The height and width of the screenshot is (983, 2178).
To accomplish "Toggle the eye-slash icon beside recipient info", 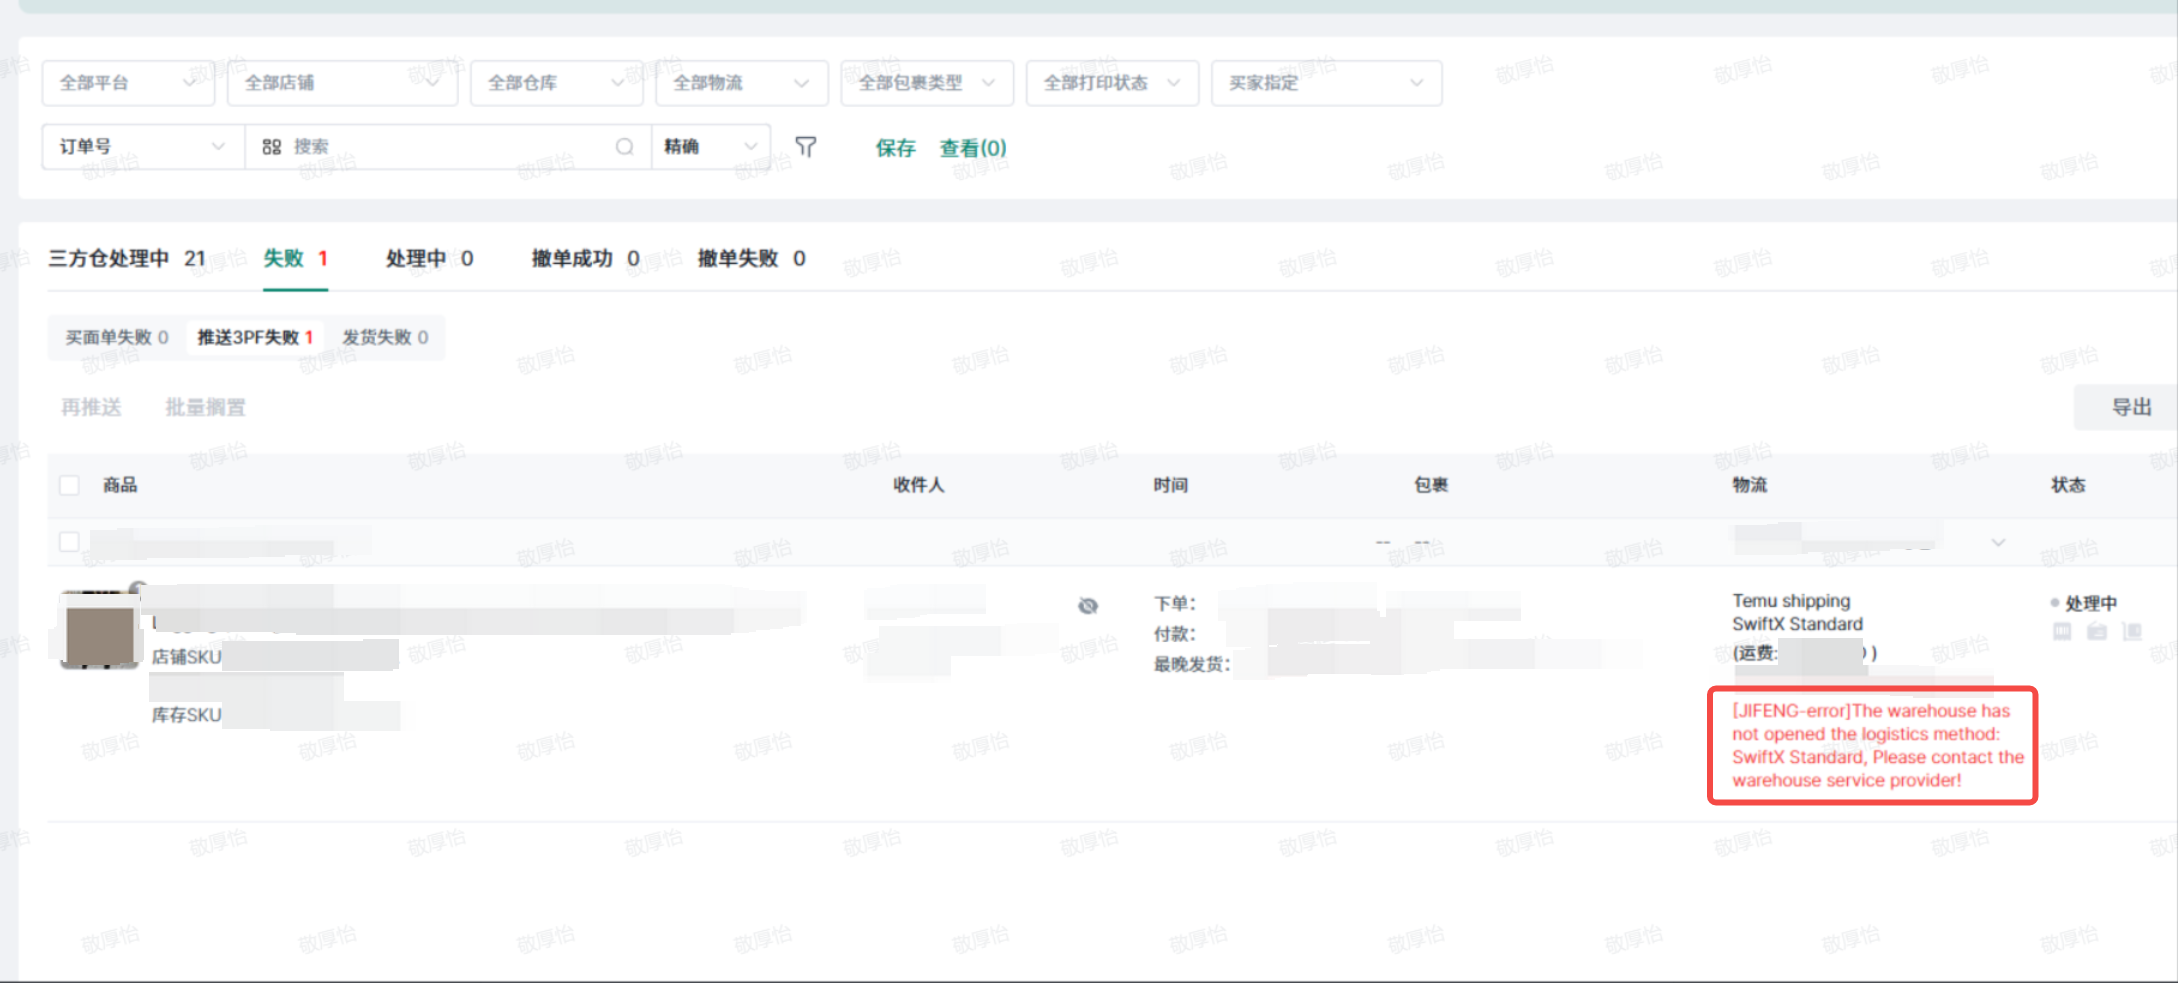I will click(1088, 606).
